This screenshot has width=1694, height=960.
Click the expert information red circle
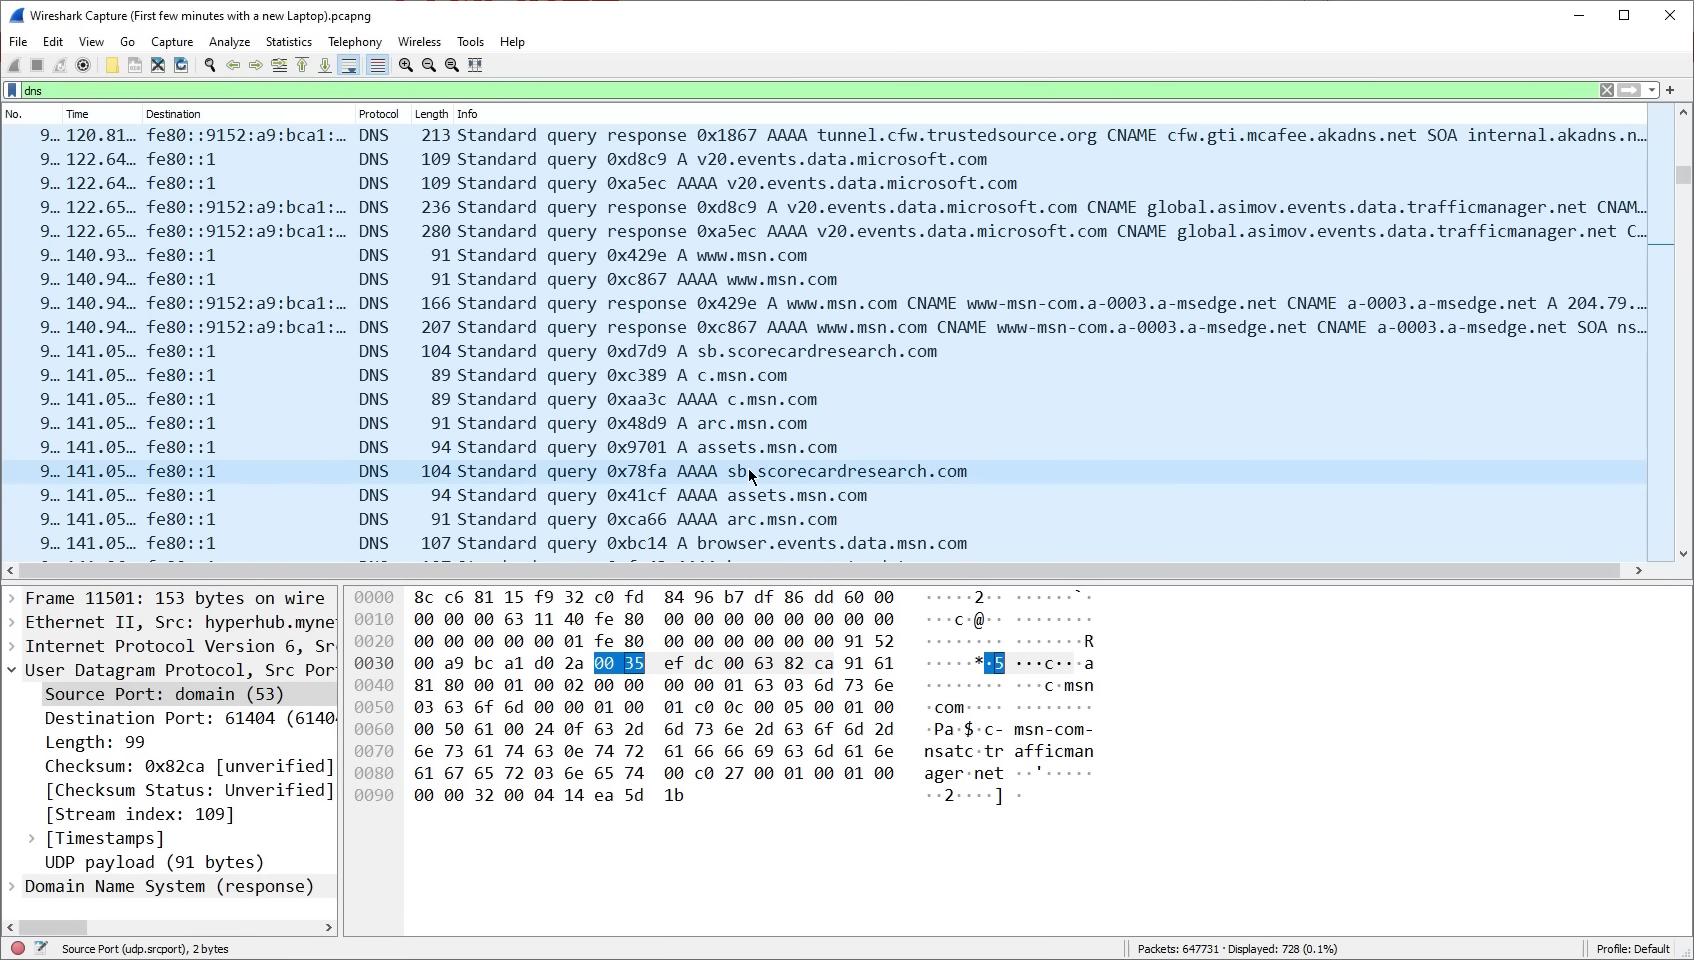pyautogui.click(x=18, y=948)
